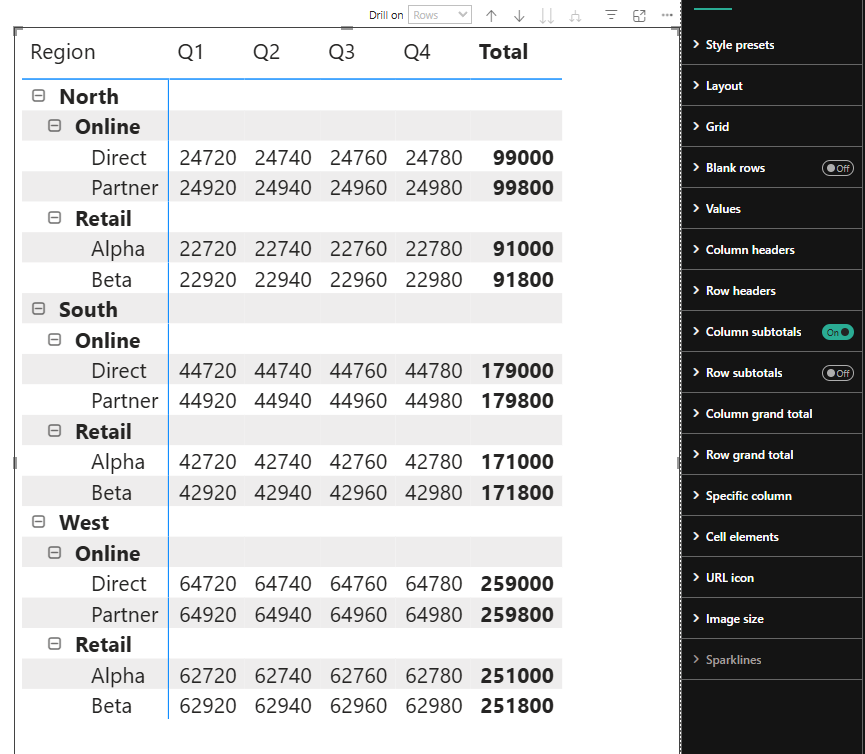Screen dimensions: 865x754
Task: Open the More options ellipsis
Action: click(667, 15)
